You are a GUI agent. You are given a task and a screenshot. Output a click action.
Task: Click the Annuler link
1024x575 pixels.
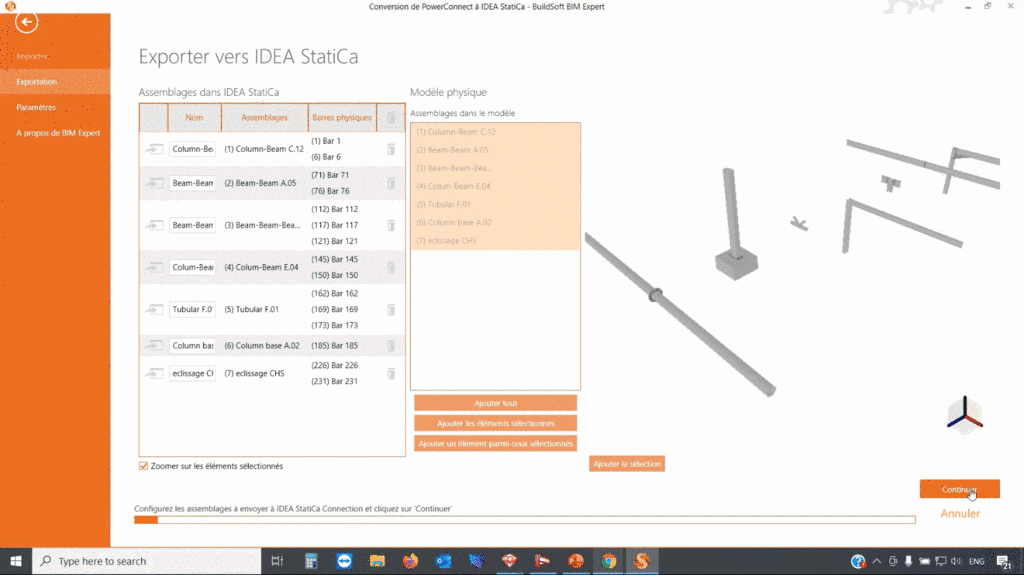point(960,514)
